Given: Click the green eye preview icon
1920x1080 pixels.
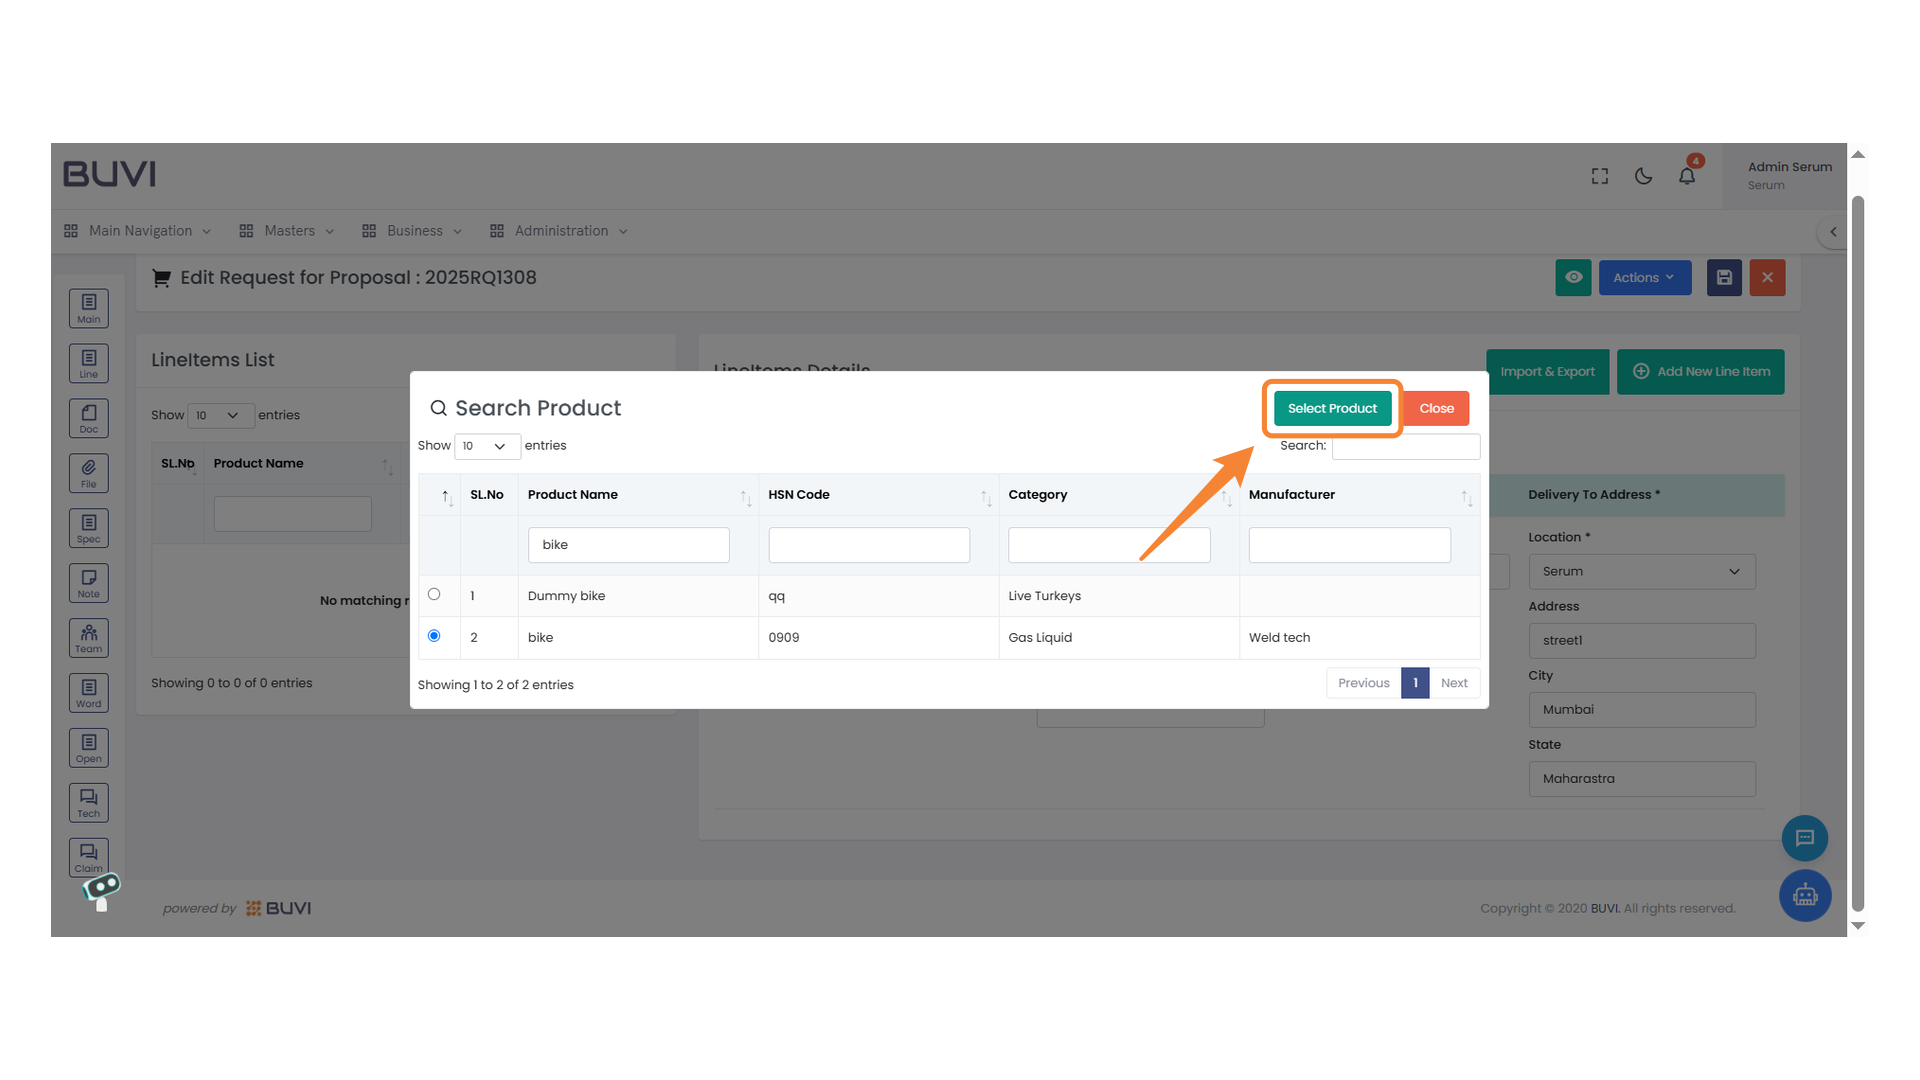Looking at the screenshot, I should pos(1573,277).
